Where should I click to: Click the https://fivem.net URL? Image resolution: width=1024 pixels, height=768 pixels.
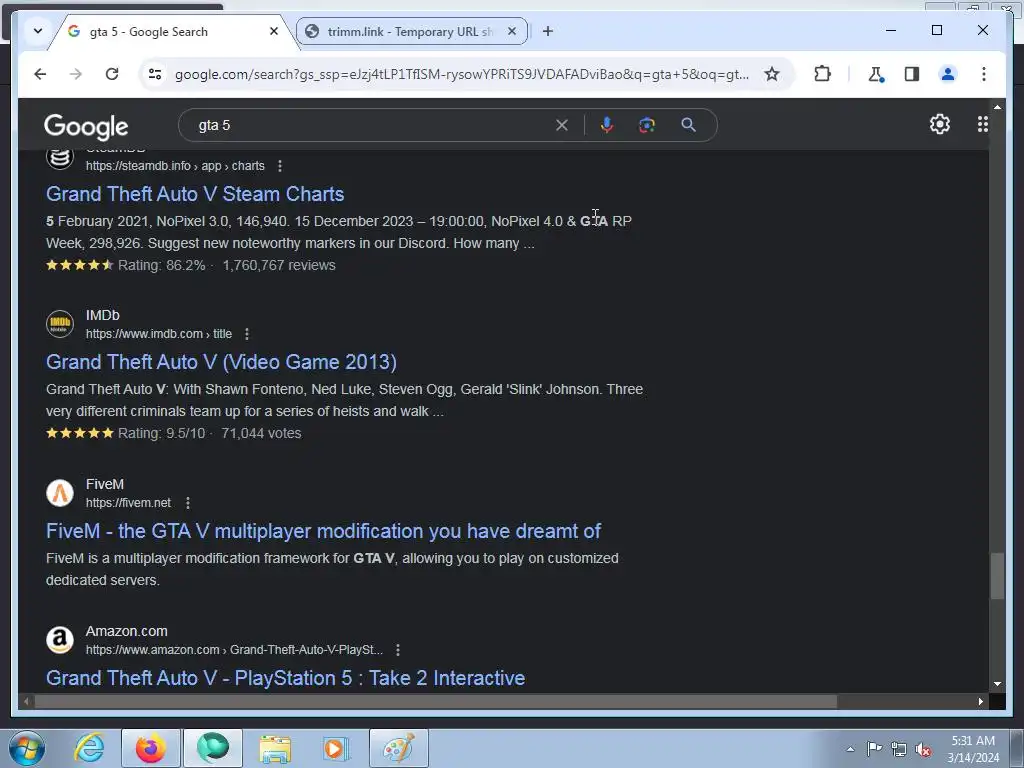(x=129, y=503)
